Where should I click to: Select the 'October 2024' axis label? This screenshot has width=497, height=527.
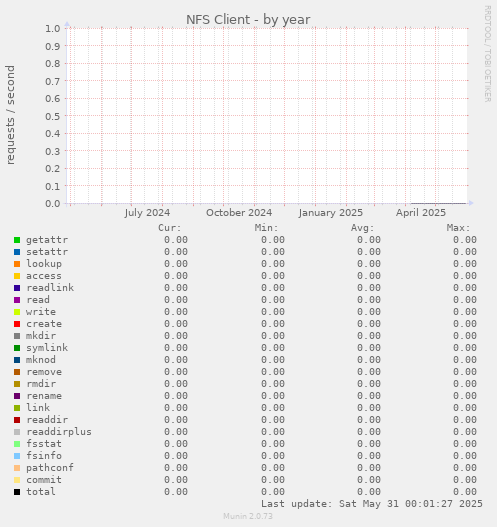tap(239, 213)
